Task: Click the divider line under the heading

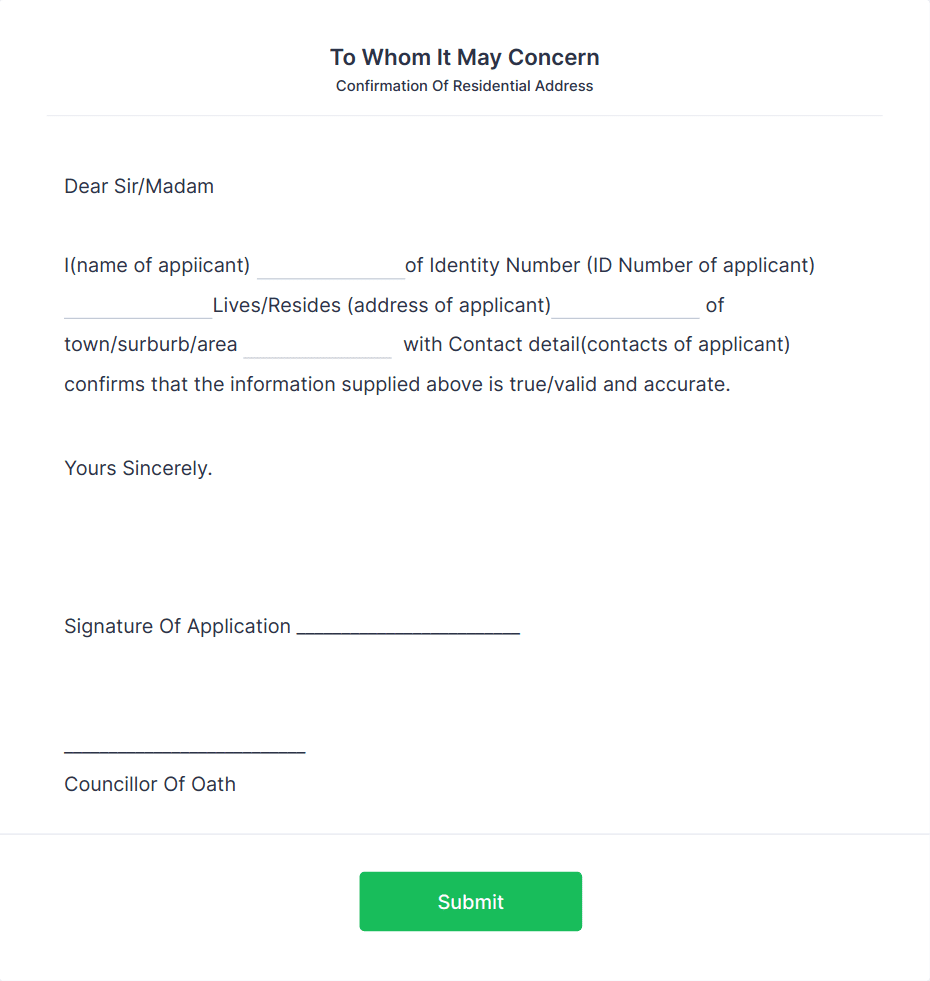Action: (465, 115)
